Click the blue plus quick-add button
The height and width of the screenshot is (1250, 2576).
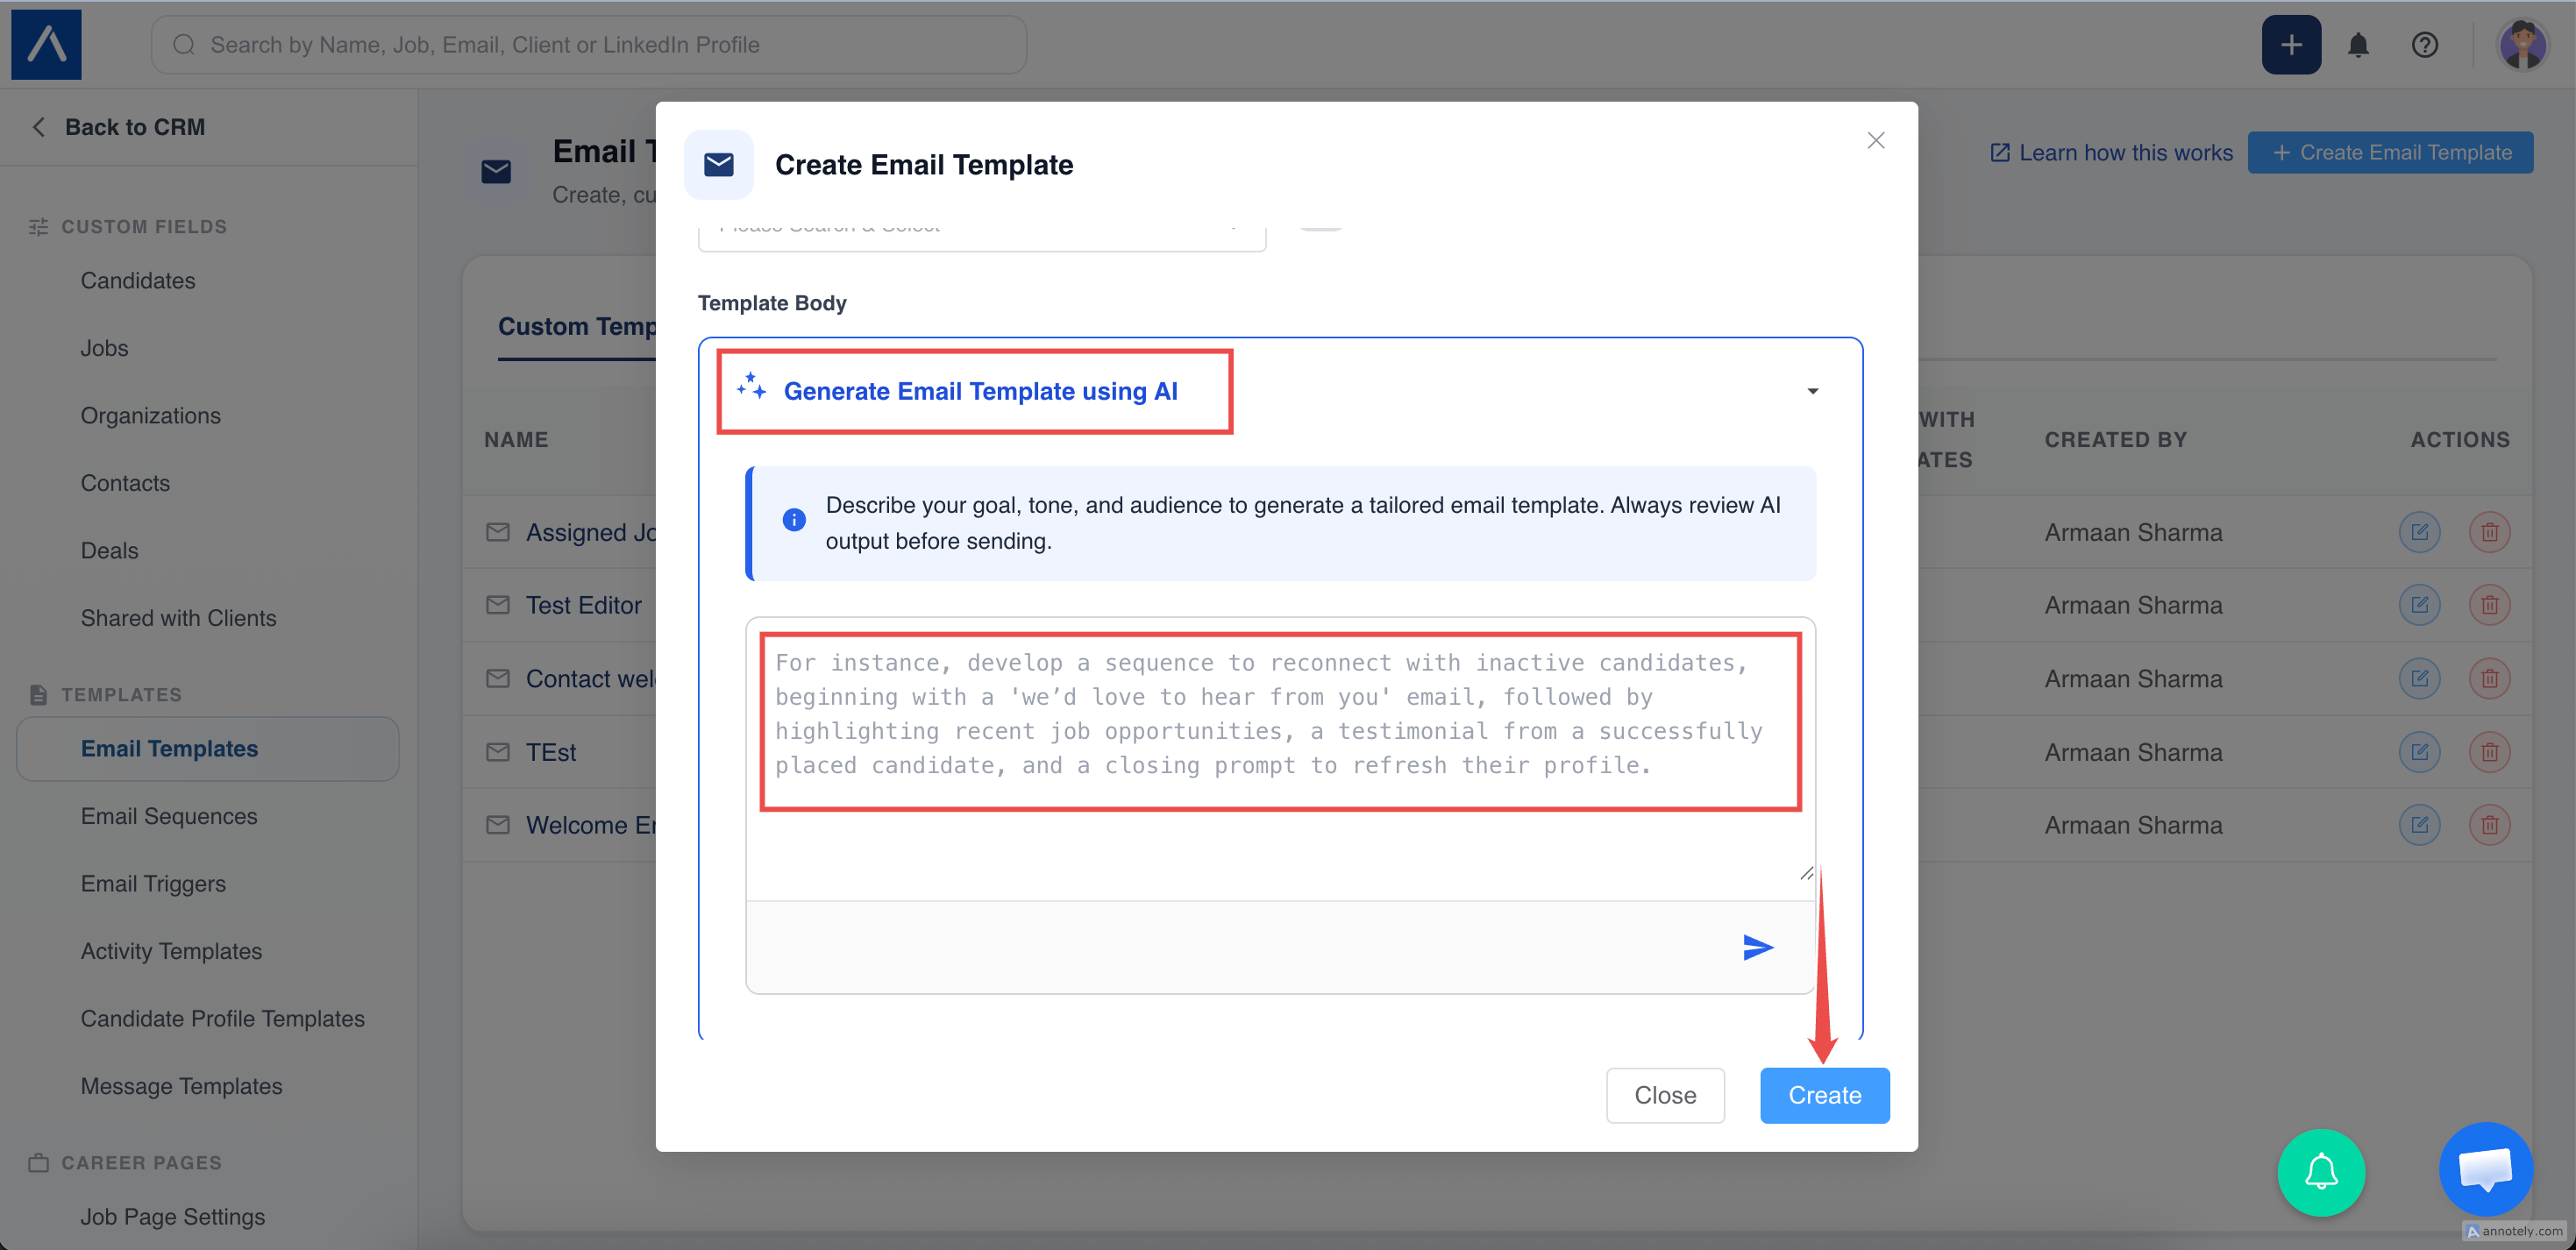[2291, 45]
